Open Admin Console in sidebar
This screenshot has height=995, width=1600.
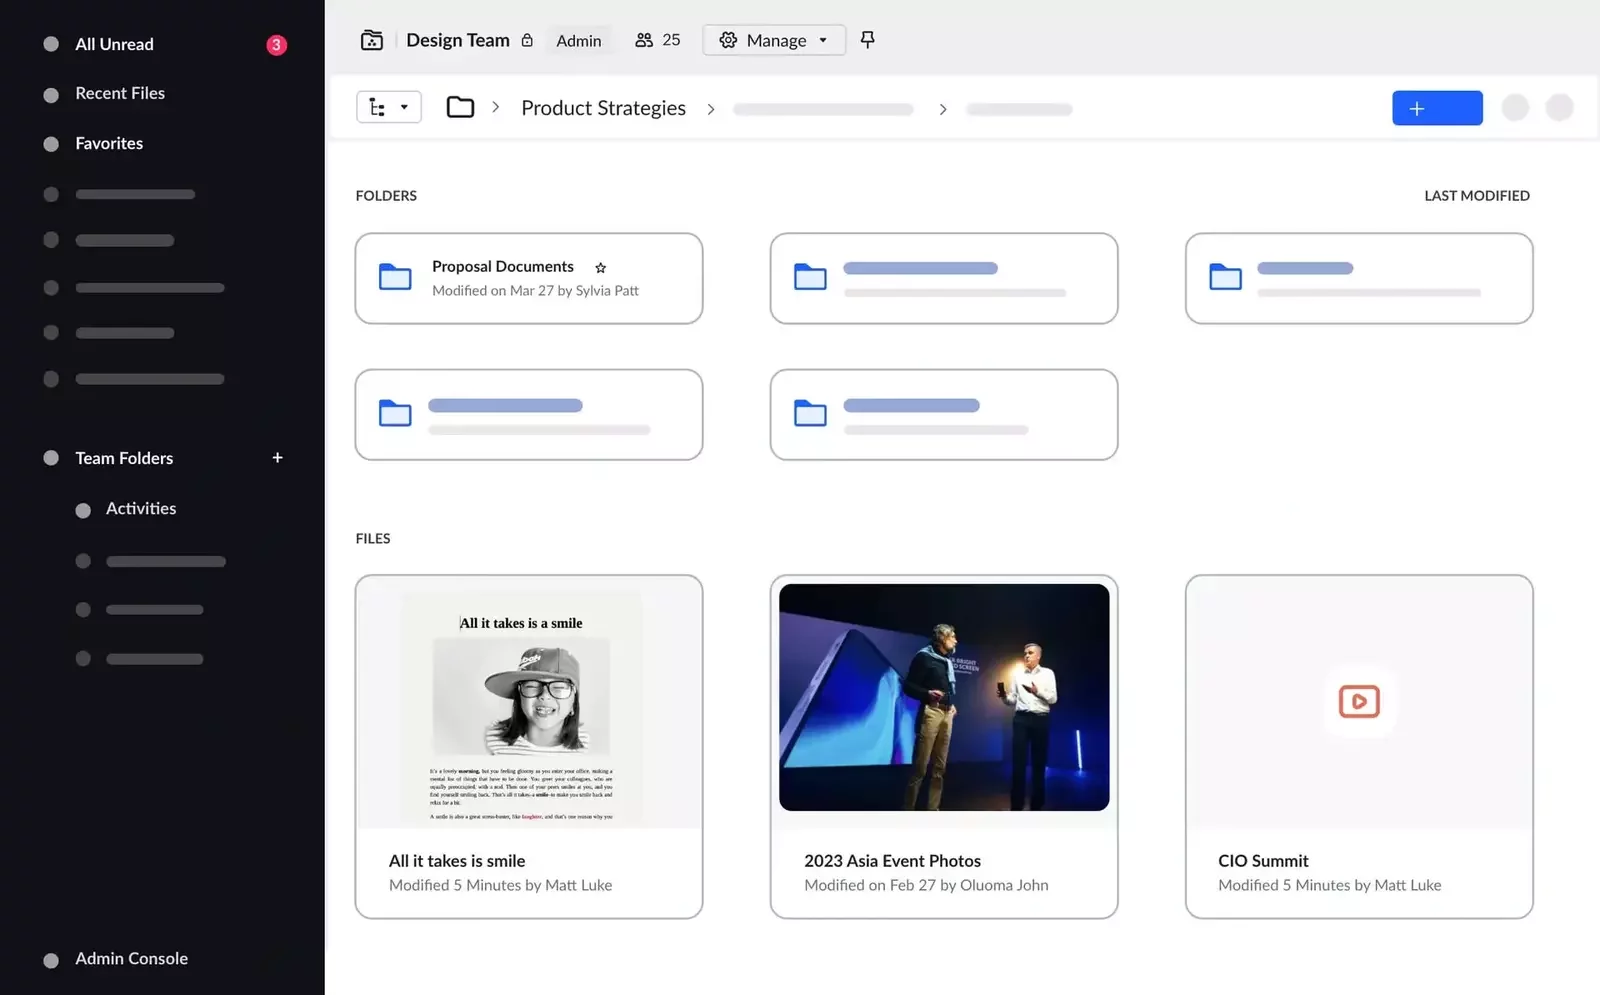click(131, 958)
